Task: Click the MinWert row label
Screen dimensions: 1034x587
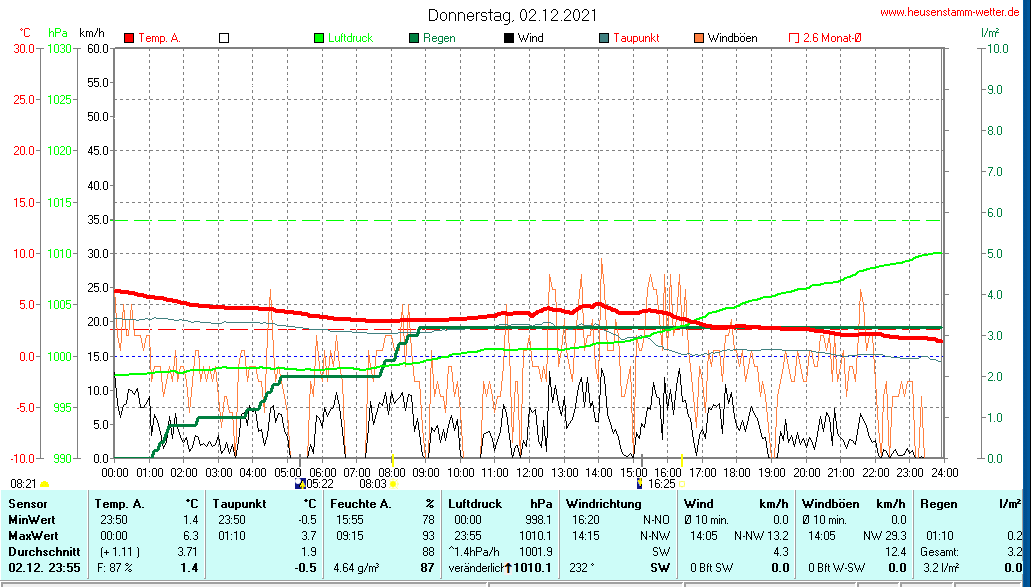Action: click(32, 520)
